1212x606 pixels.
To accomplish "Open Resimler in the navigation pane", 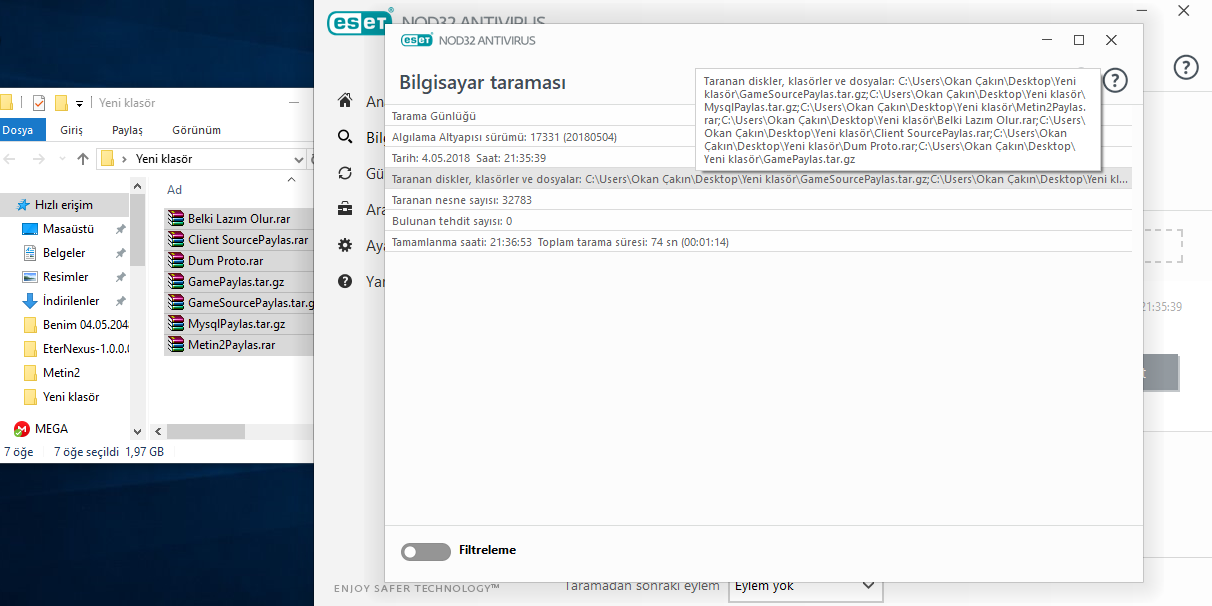I will [x=65, y=277].
